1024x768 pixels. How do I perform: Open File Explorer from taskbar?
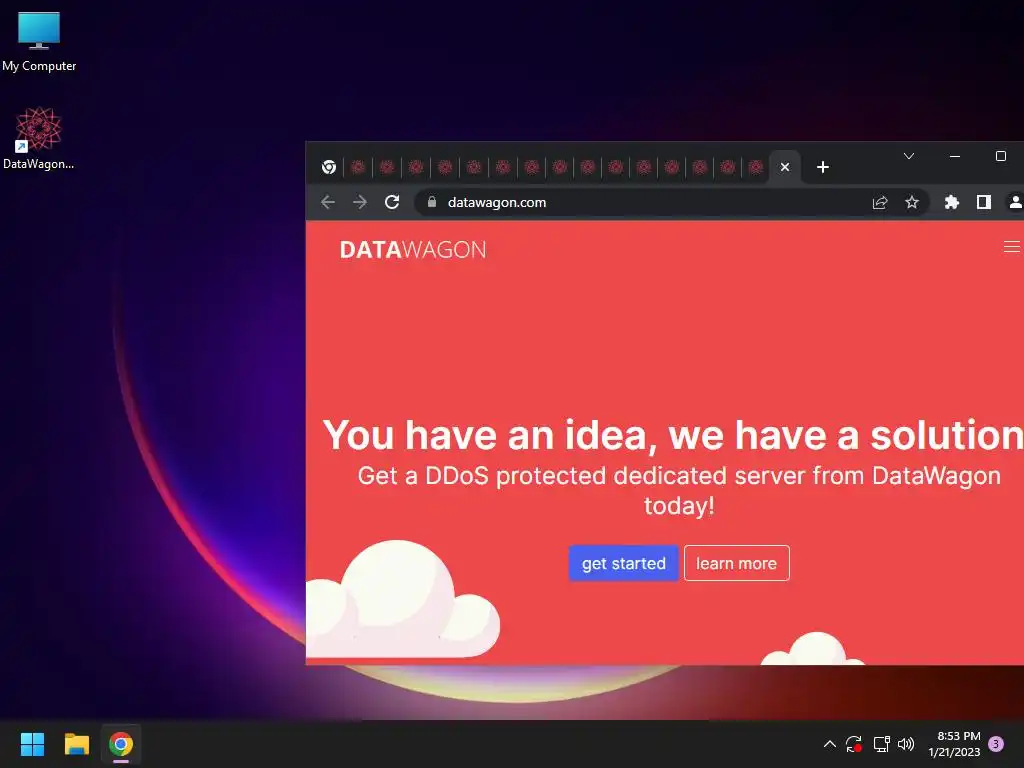[76, 744]
